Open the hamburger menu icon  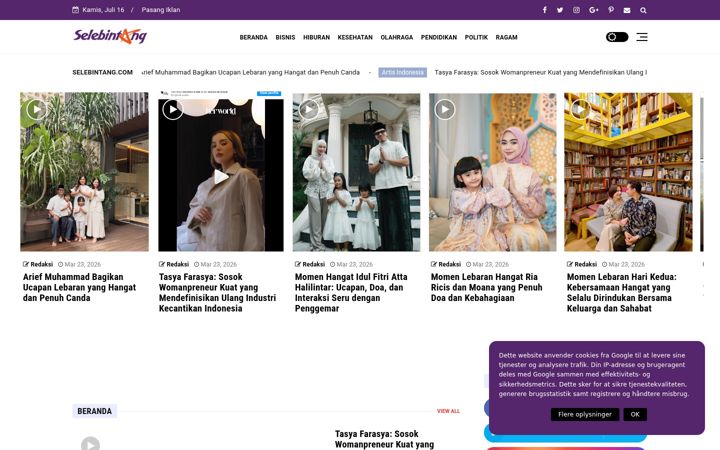click(x=642, y=37)
